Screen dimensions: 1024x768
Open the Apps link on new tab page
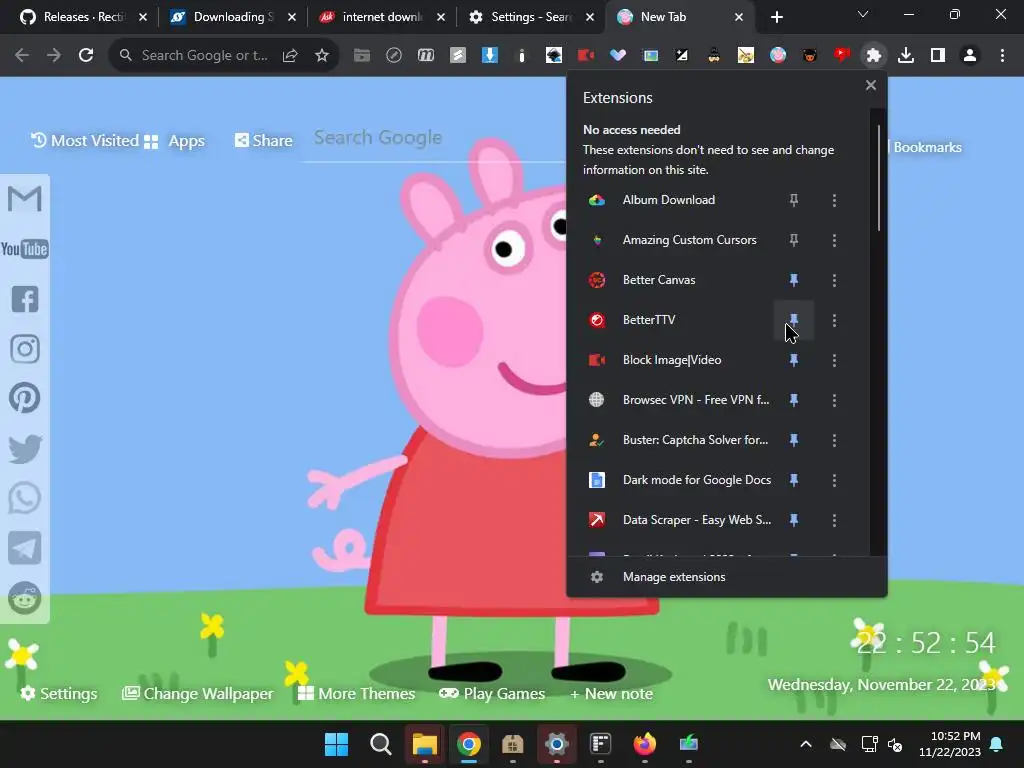click(174, 141)
